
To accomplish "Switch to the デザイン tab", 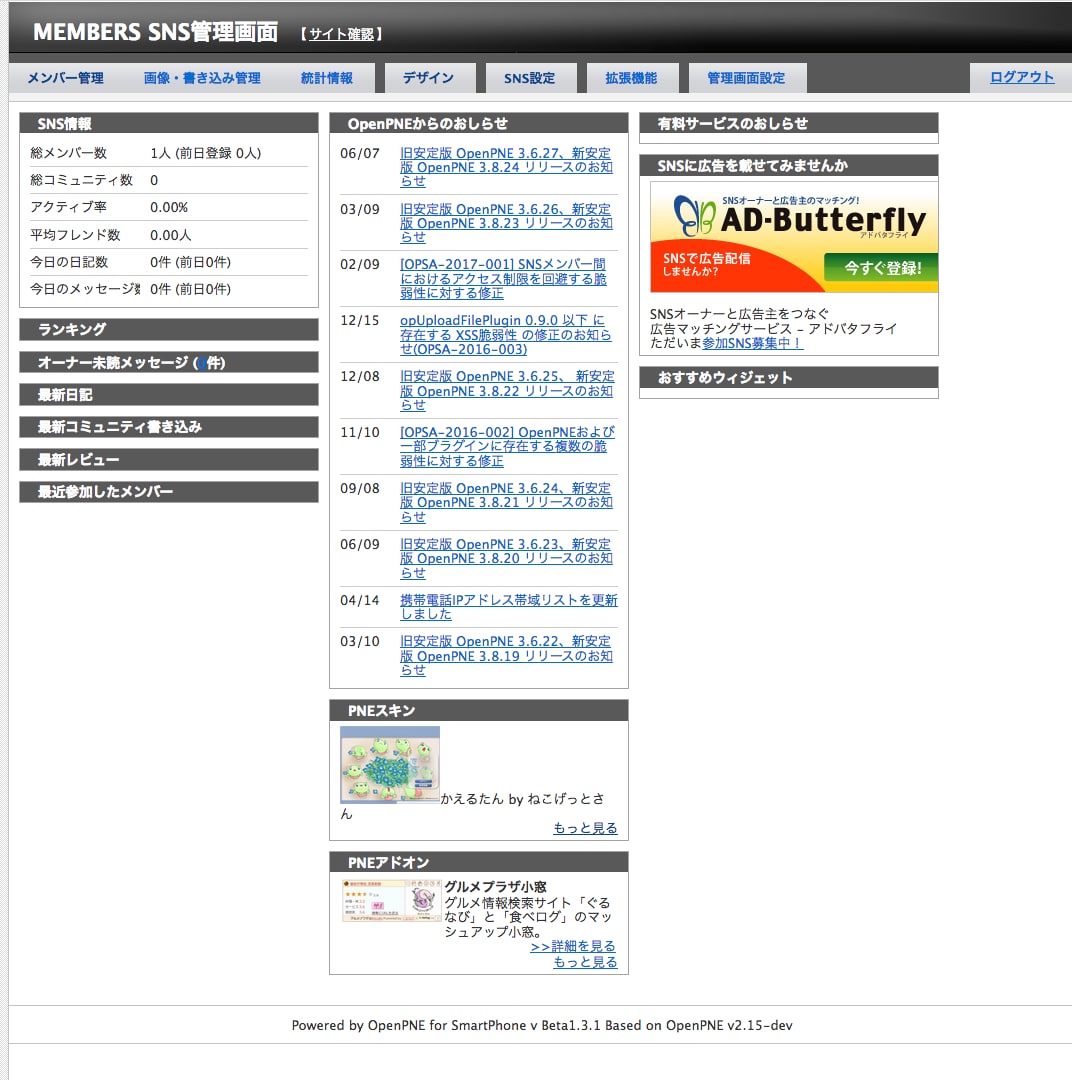I will coord(429,78).
